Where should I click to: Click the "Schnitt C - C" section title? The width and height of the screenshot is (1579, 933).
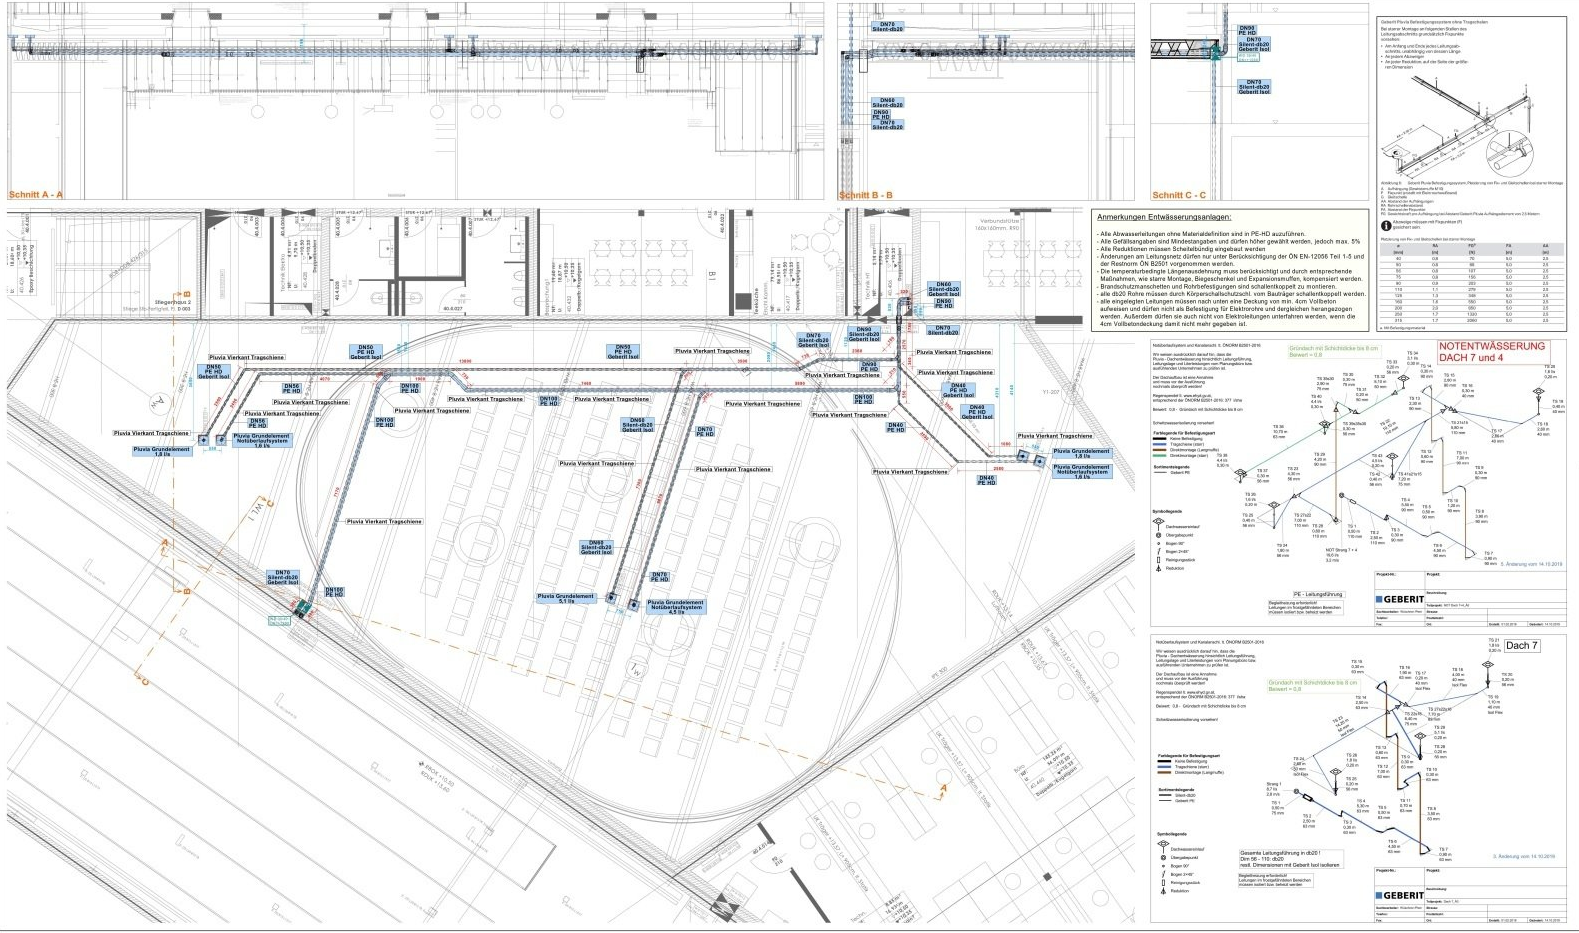point(1180,195)
